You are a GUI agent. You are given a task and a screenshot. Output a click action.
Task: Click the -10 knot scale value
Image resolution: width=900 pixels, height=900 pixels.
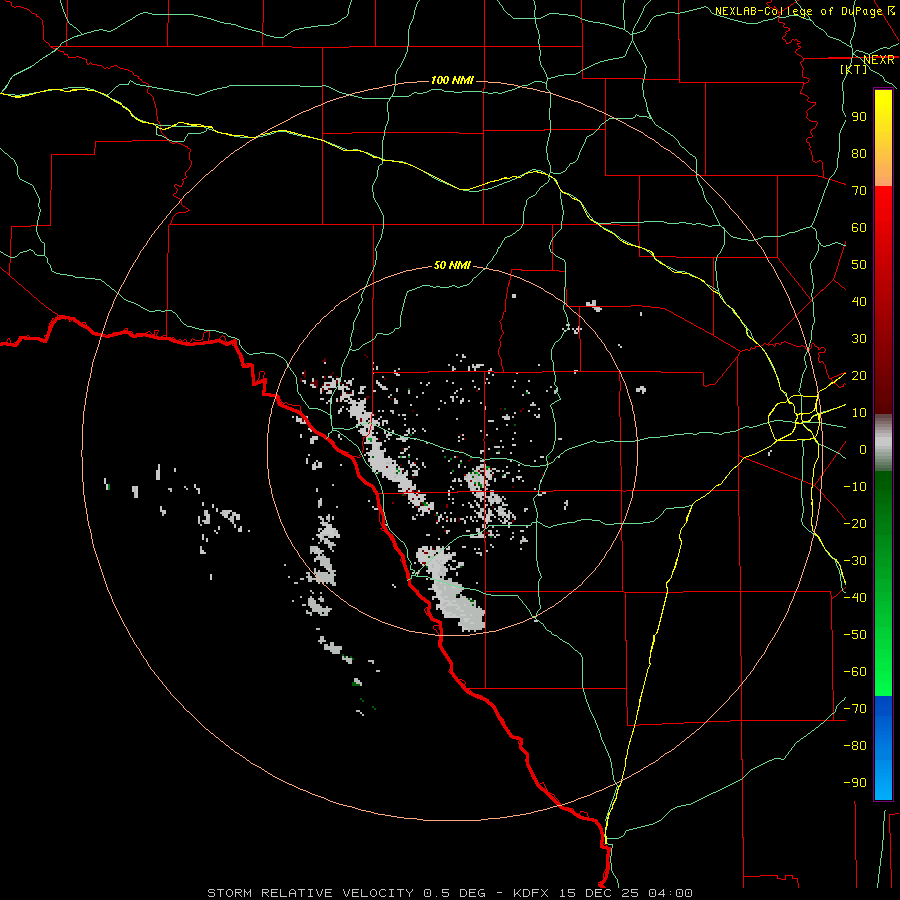[855, 487]
